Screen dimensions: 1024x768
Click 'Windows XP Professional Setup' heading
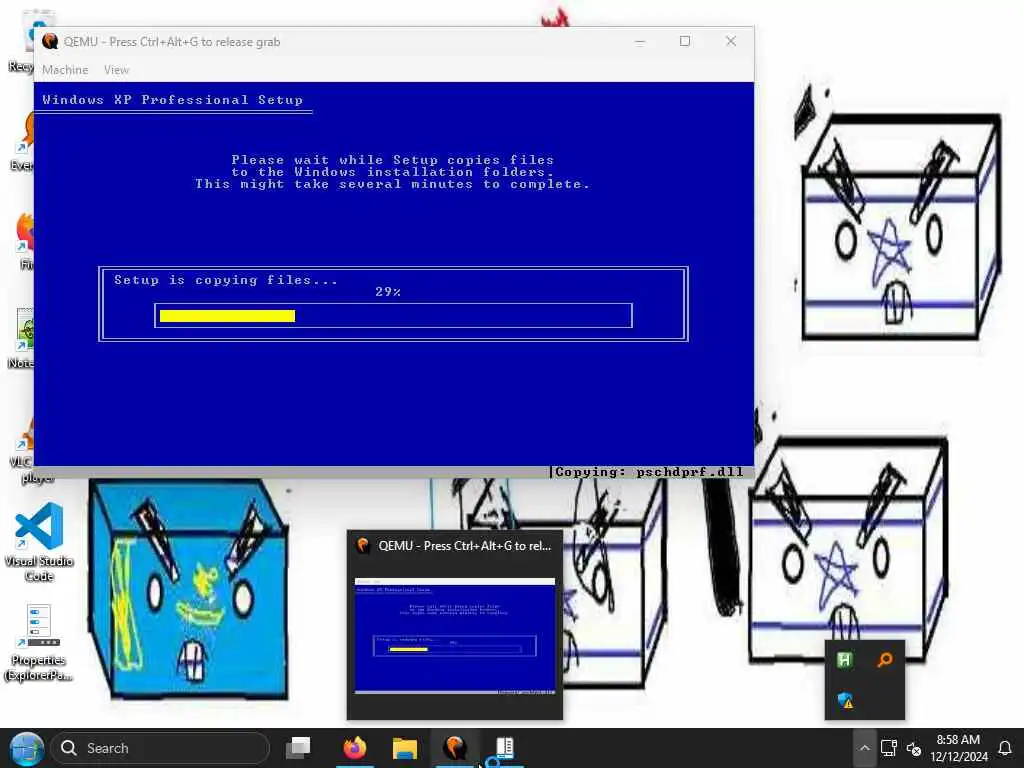coord(172,100)
